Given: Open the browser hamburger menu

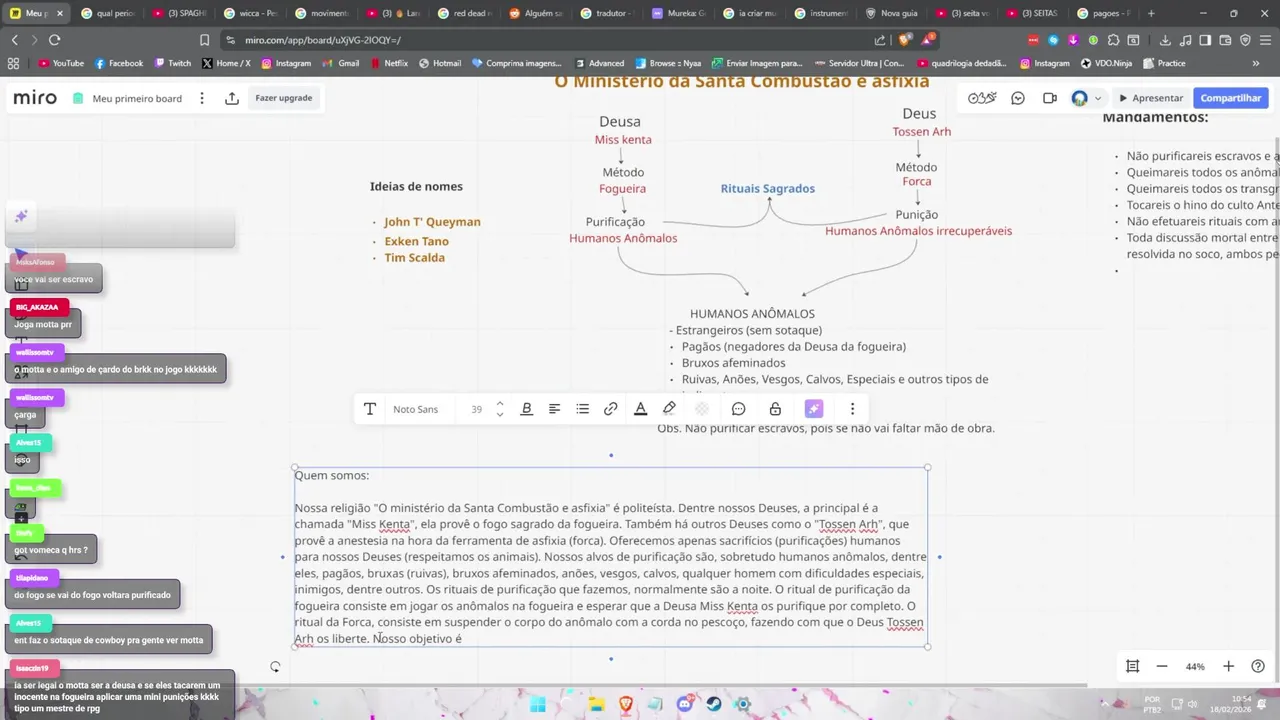Looking at the screenshot, I should tap(1265, 40).
